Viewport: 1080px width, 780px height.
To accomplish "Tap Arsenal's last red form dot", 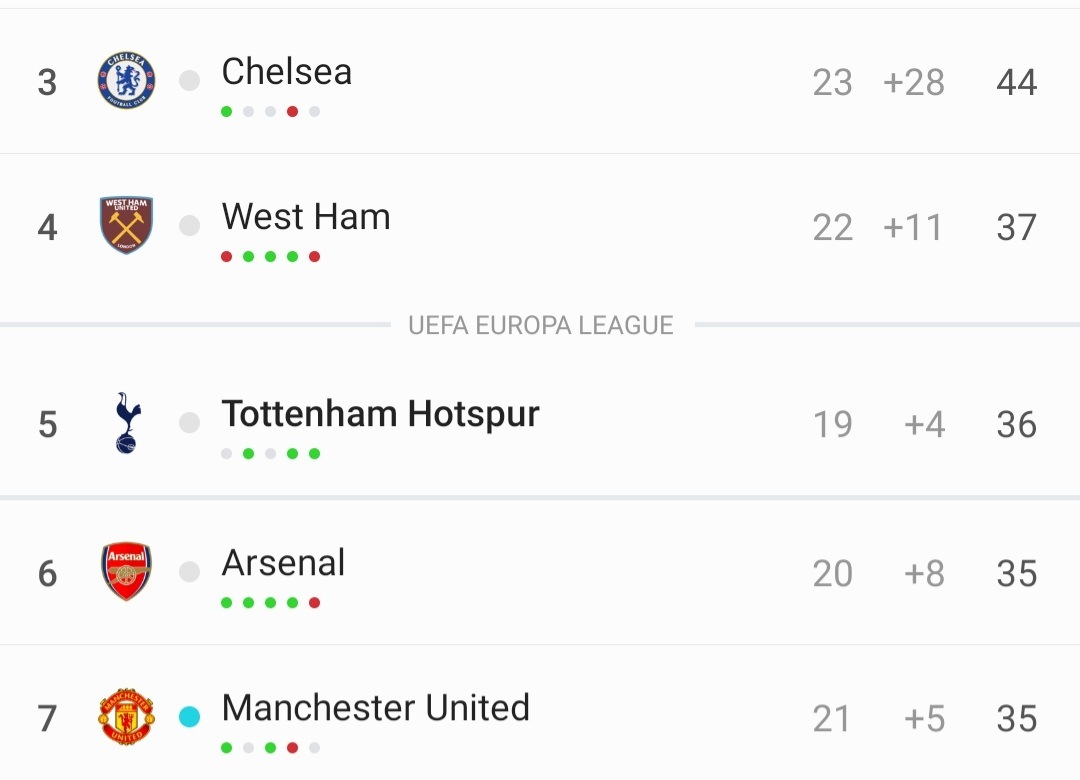I will [x=315, y=603].
